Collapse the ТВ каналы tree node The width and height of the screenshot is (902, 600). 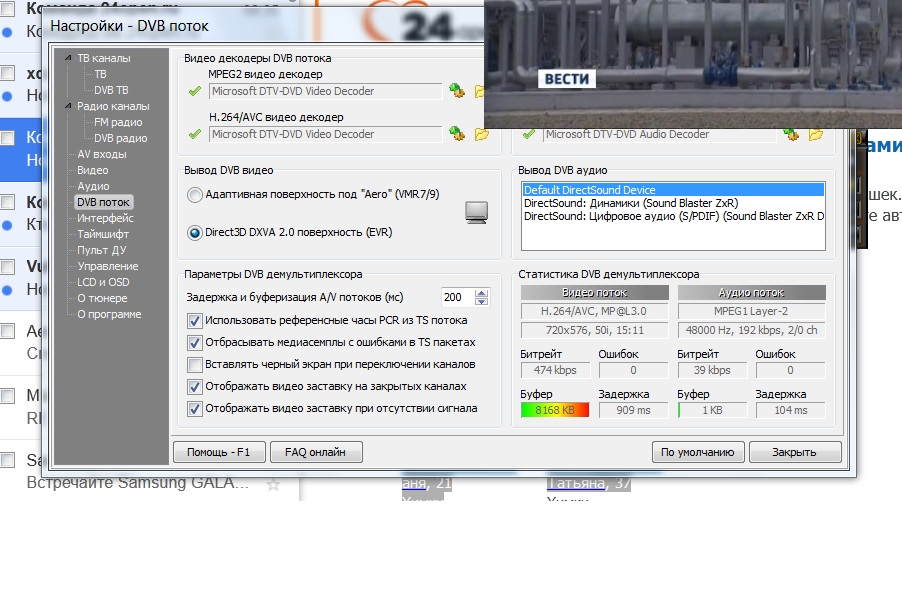(69, 58)
